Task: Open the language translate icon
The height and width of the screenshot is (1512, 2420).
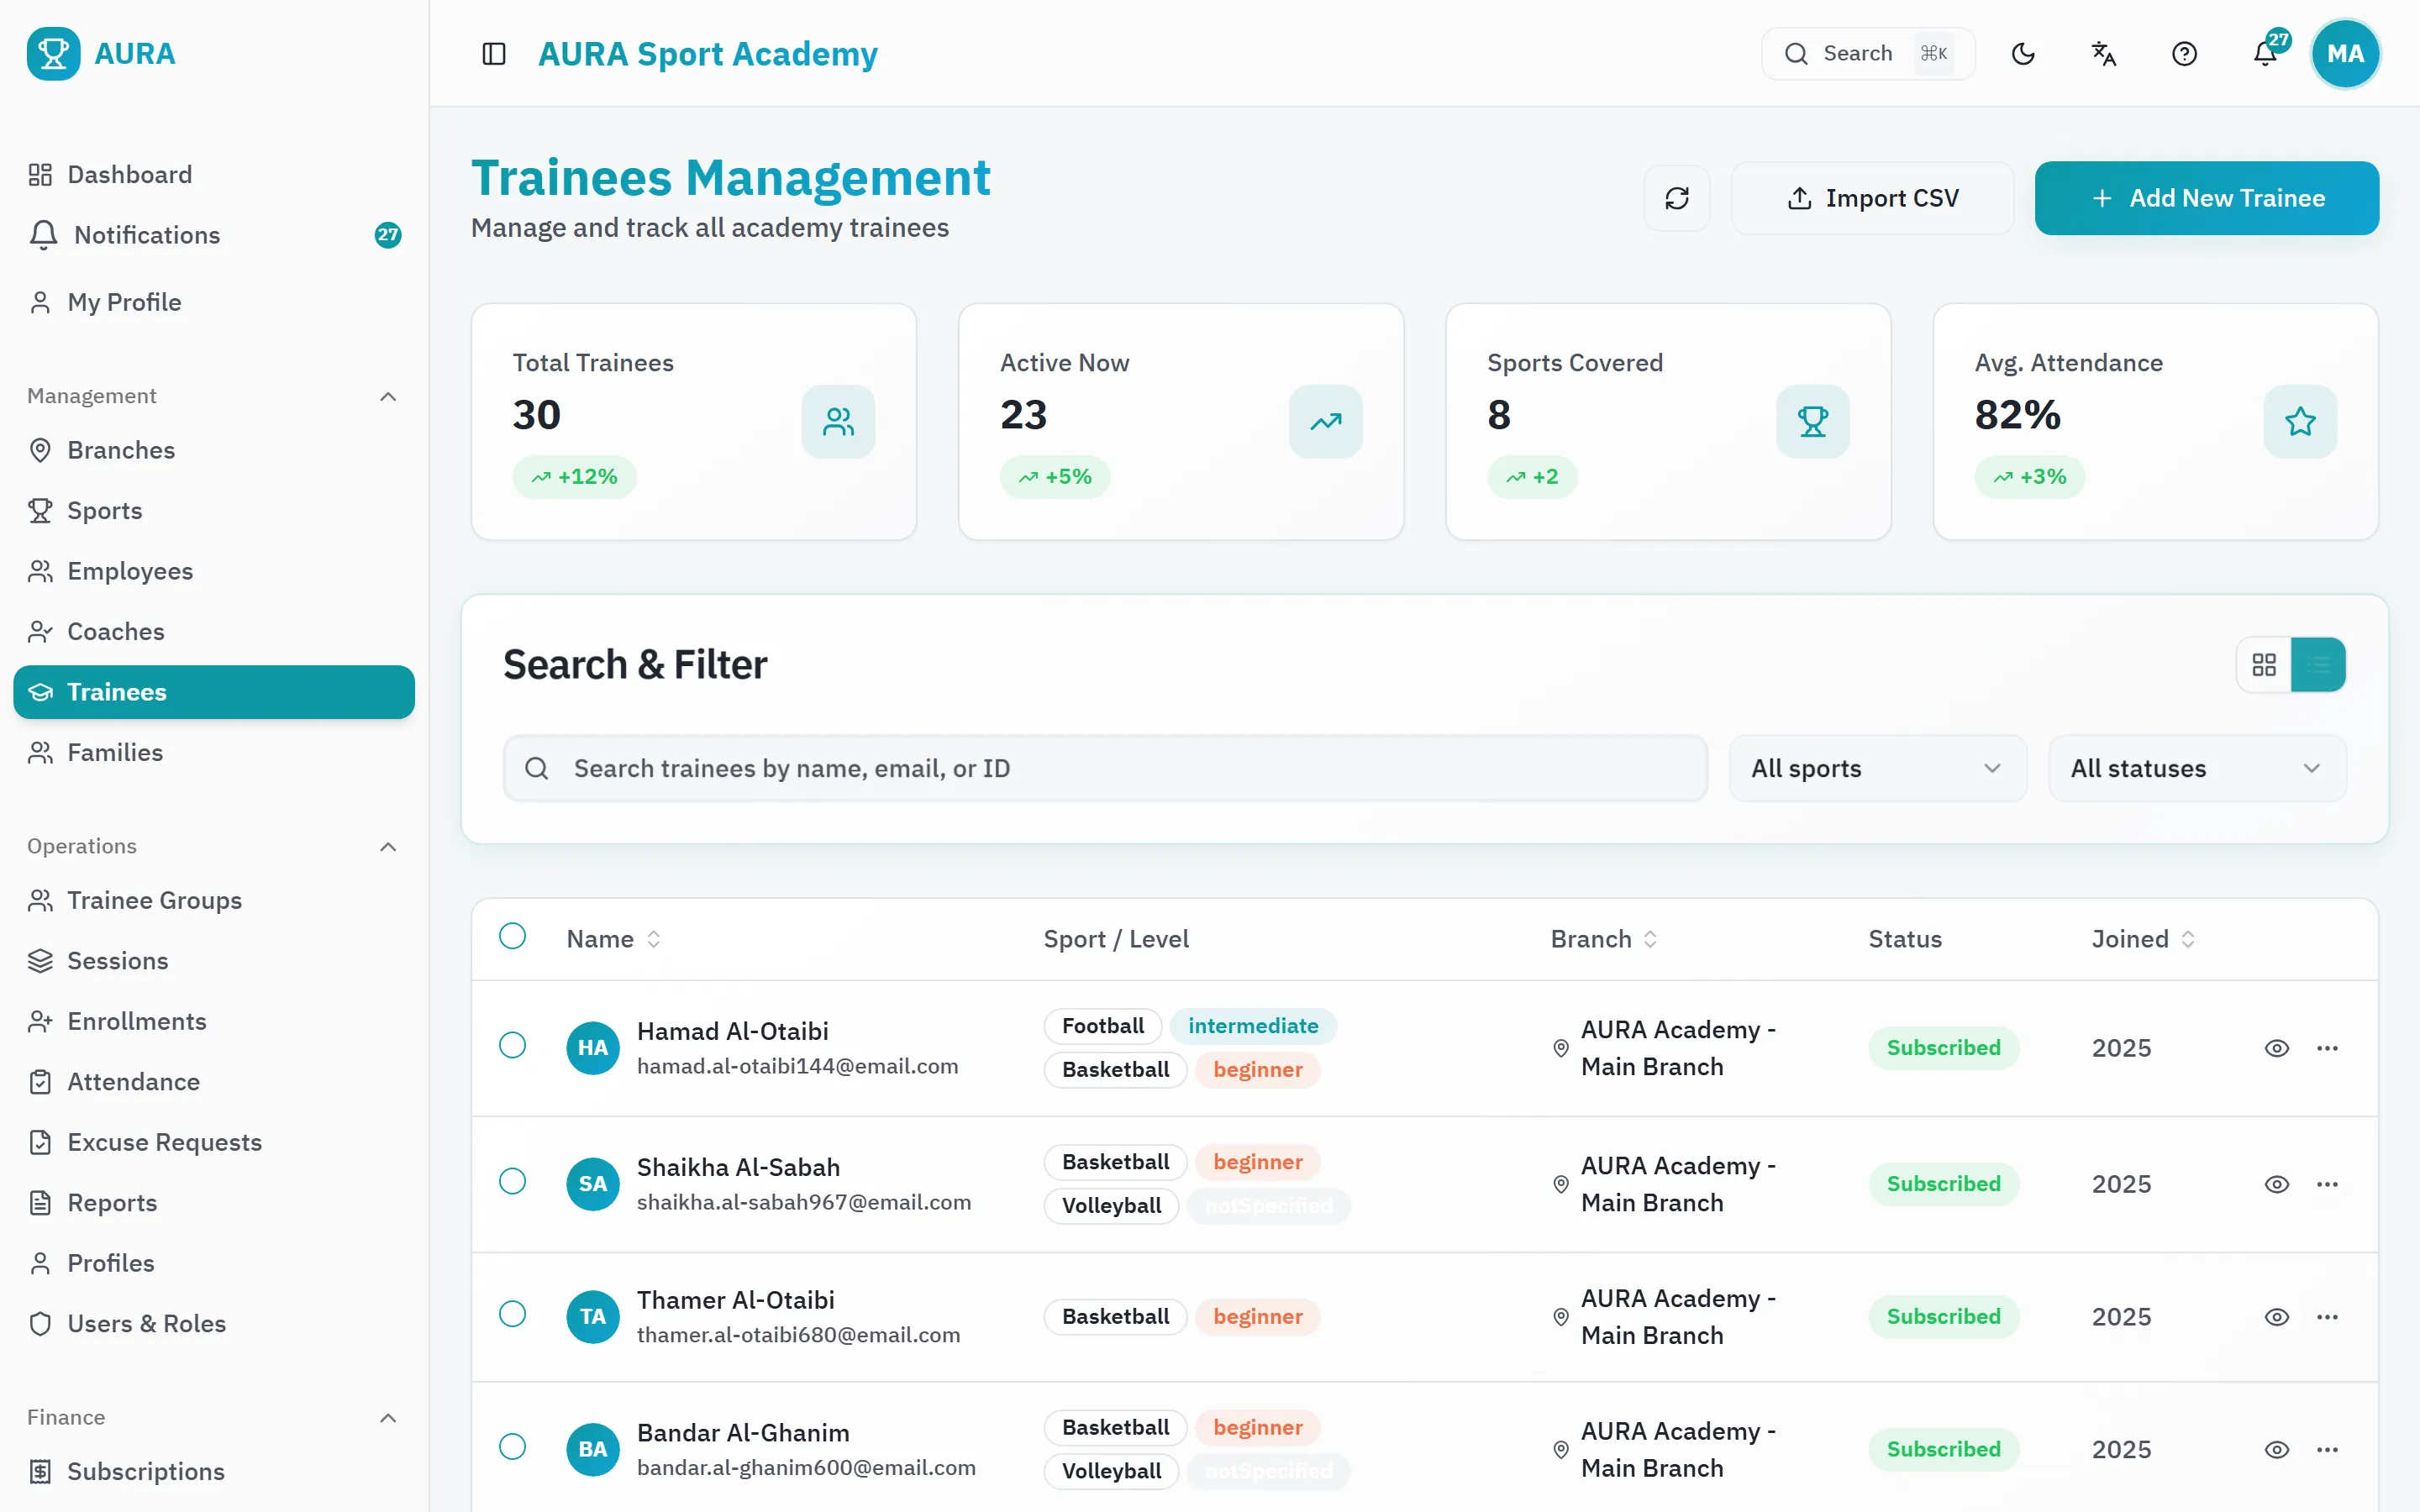Action: [2104, 54]
